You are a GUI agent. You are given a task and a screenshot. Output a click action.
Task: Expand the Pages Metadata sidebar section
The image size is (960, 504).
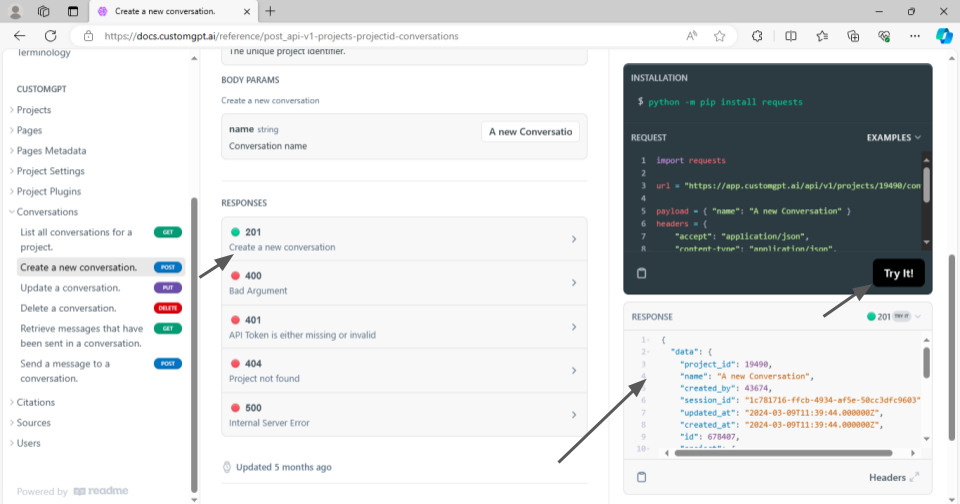coord(51,151)
